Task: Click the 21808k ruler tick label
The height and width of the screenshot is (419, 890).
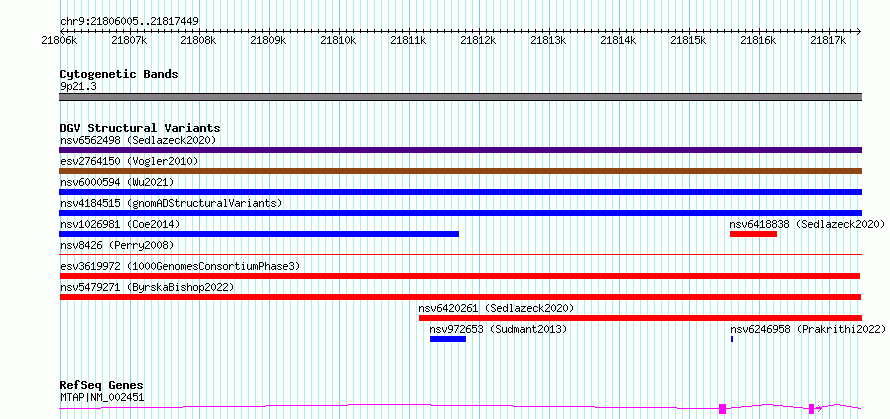Action: coord(199,40)
